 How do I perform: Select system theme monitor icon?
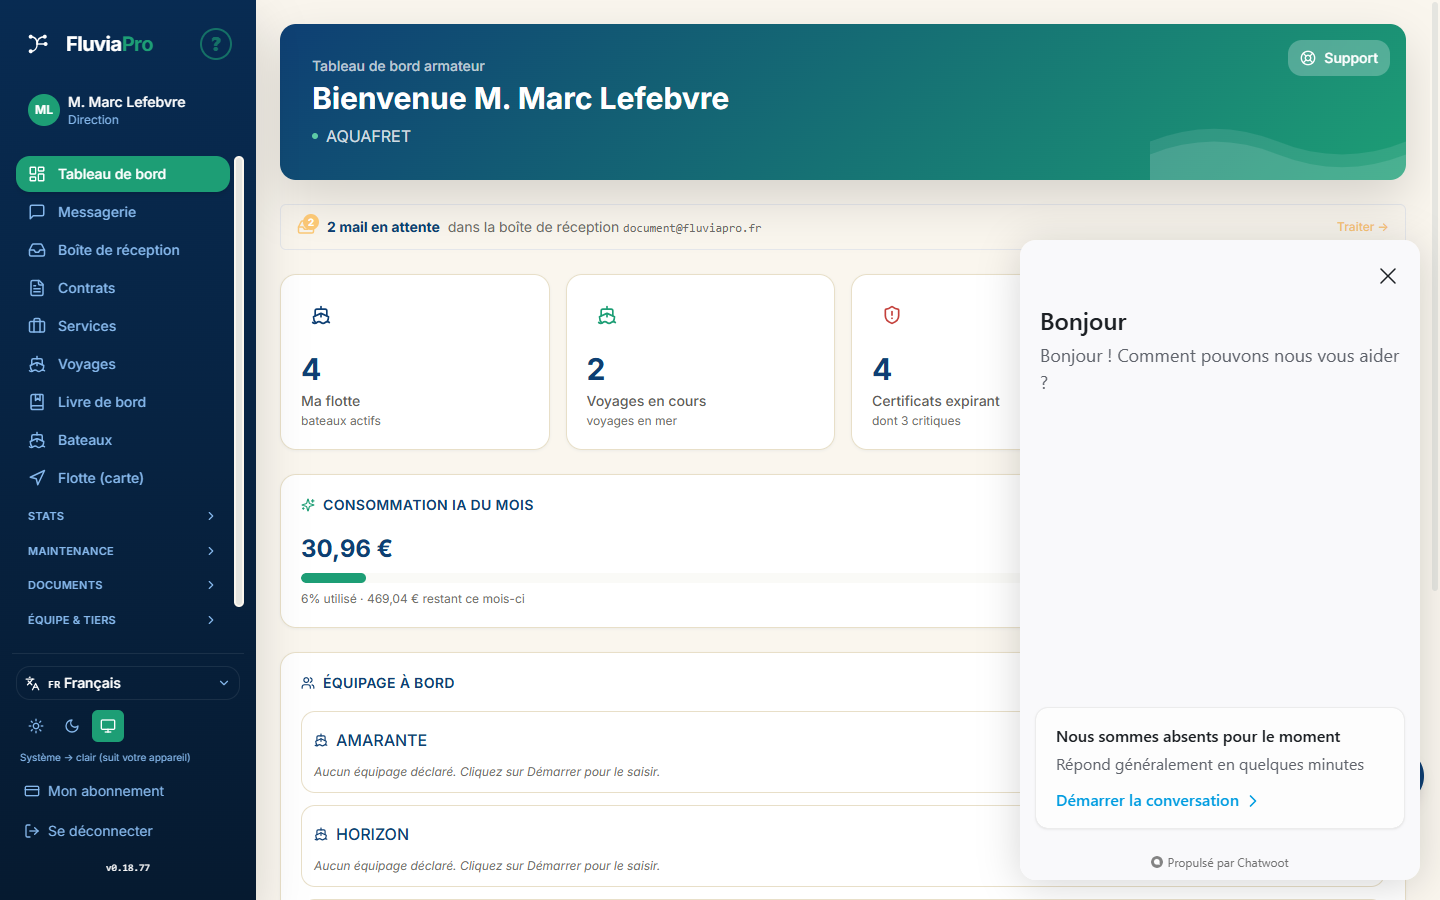[108, 726]
